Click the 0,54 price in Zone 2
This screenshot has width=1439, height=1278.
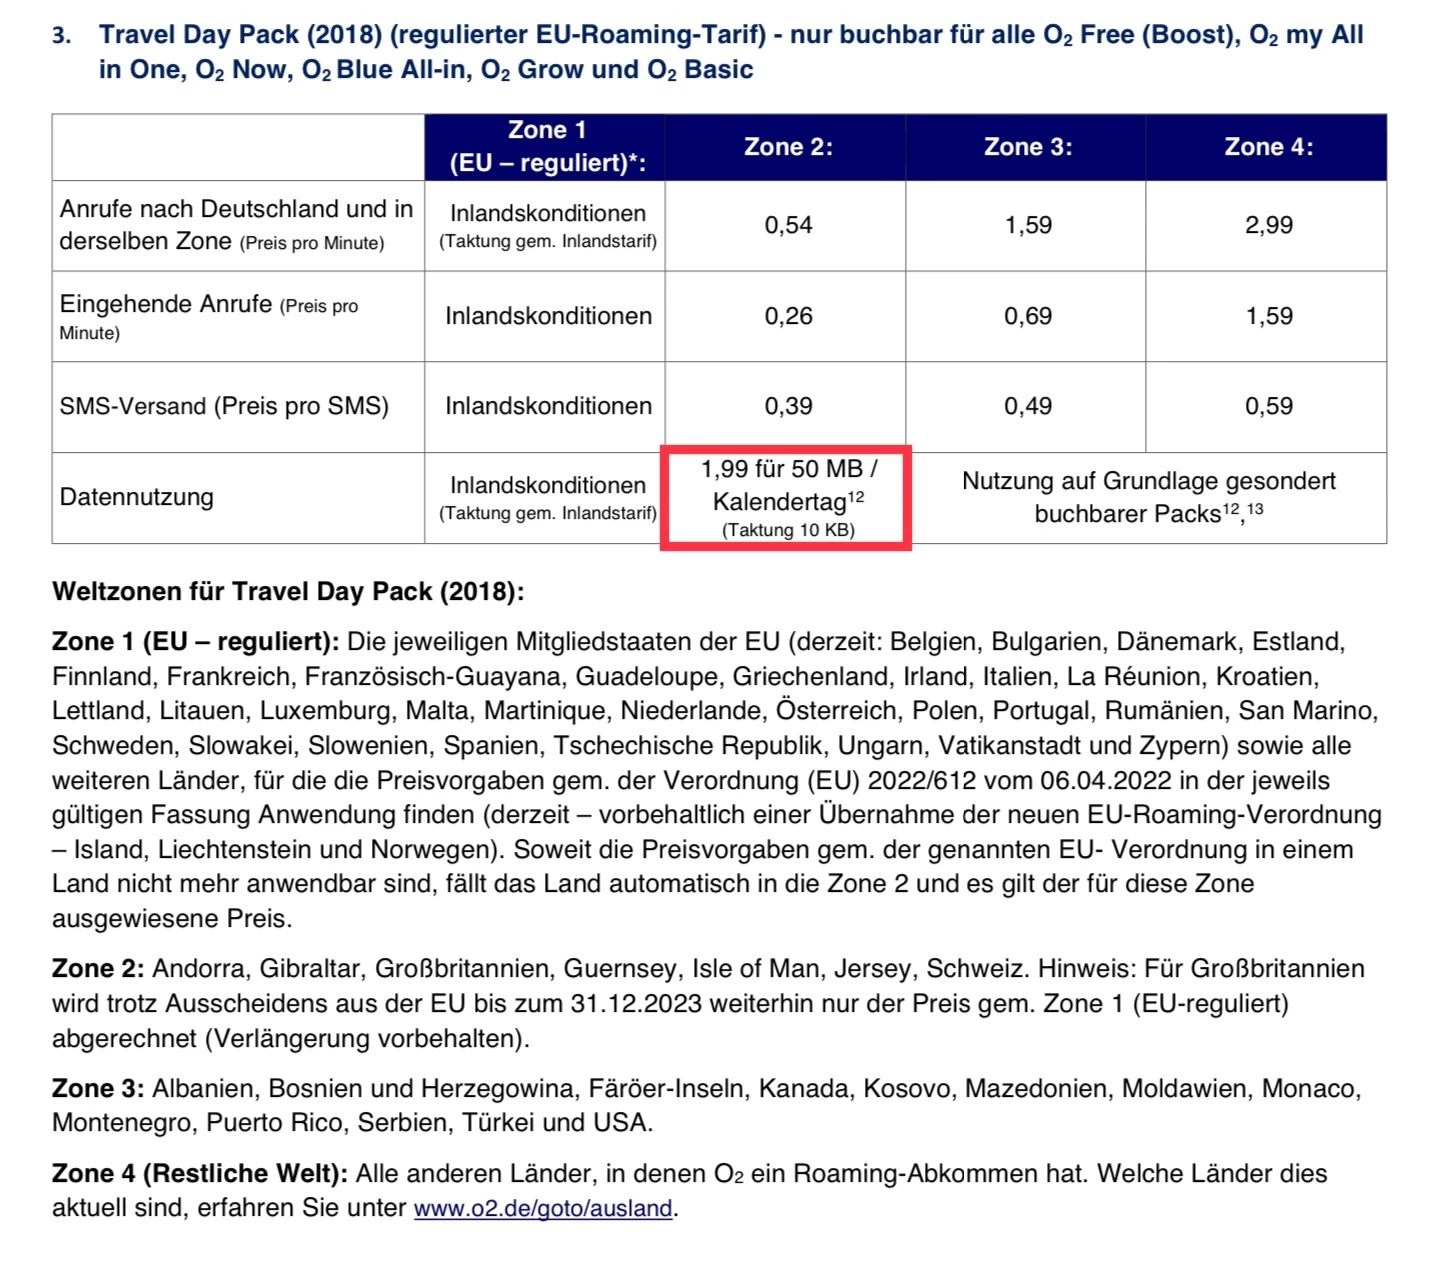point(788,225)
